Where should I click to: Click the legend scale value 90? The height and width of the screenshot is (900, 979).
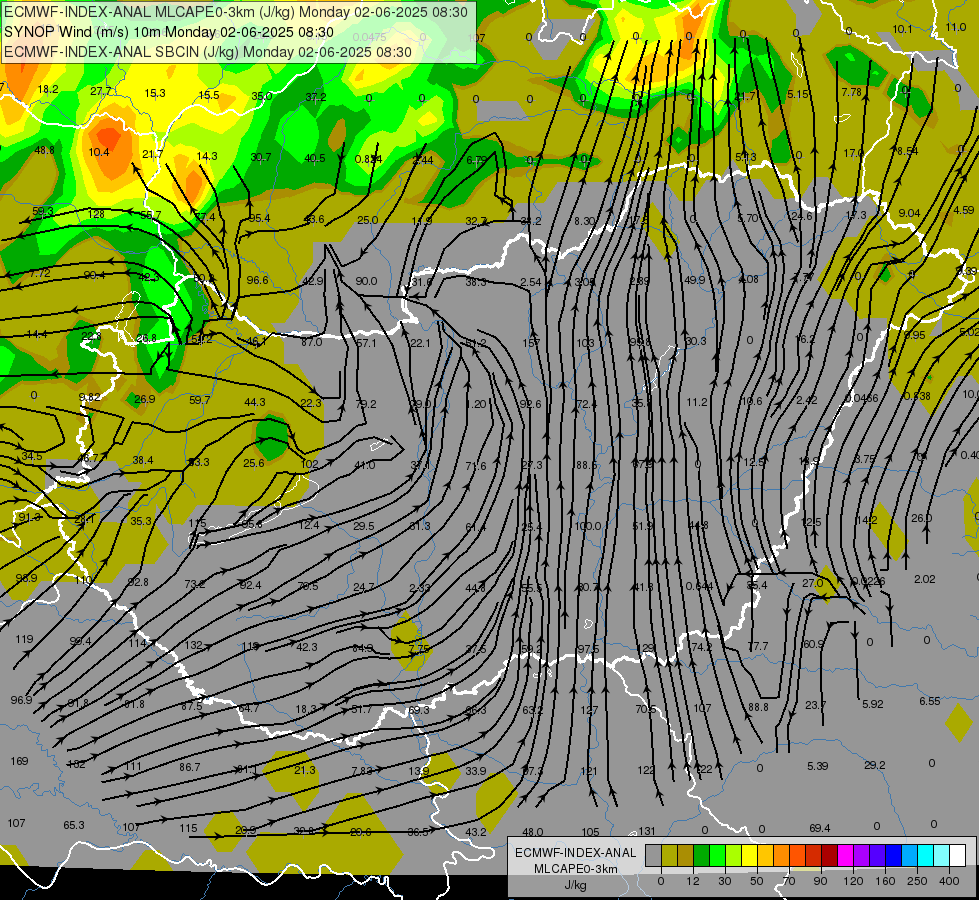pyautogui.click(x=820, y=881)
